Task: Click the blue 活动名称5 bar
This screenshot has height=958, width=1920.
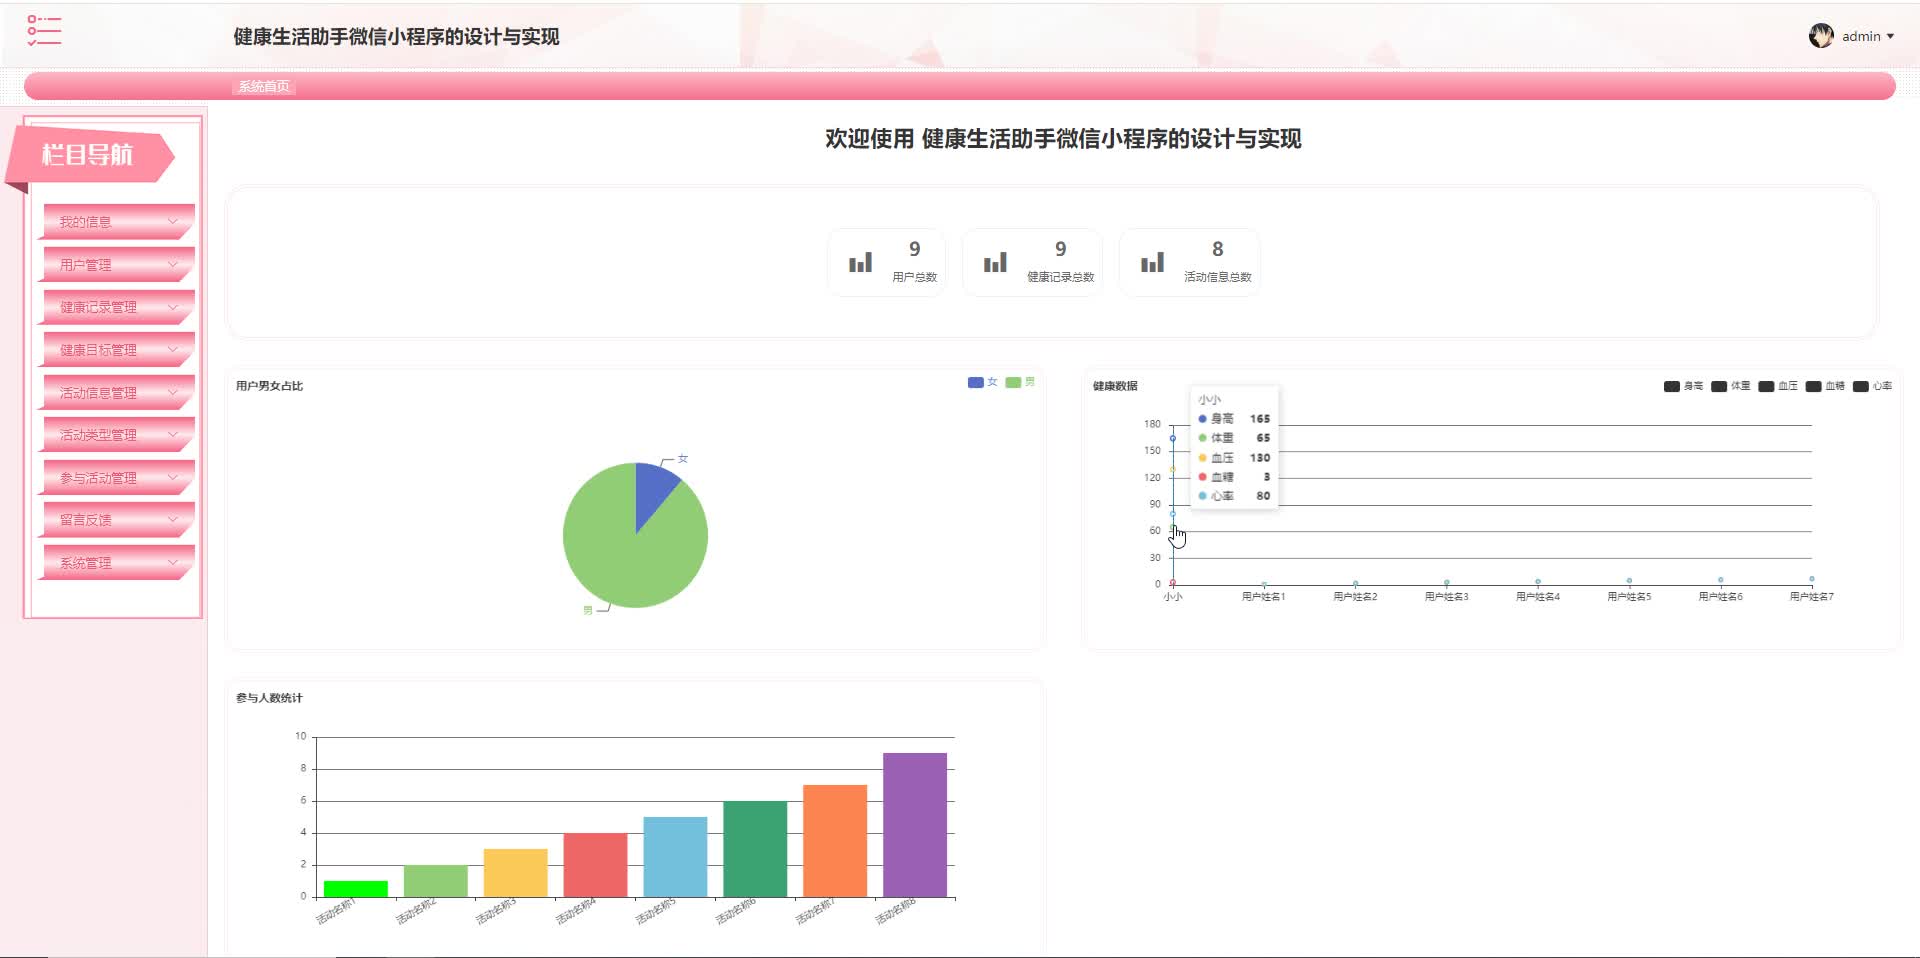Action: [x=675, y=857]
